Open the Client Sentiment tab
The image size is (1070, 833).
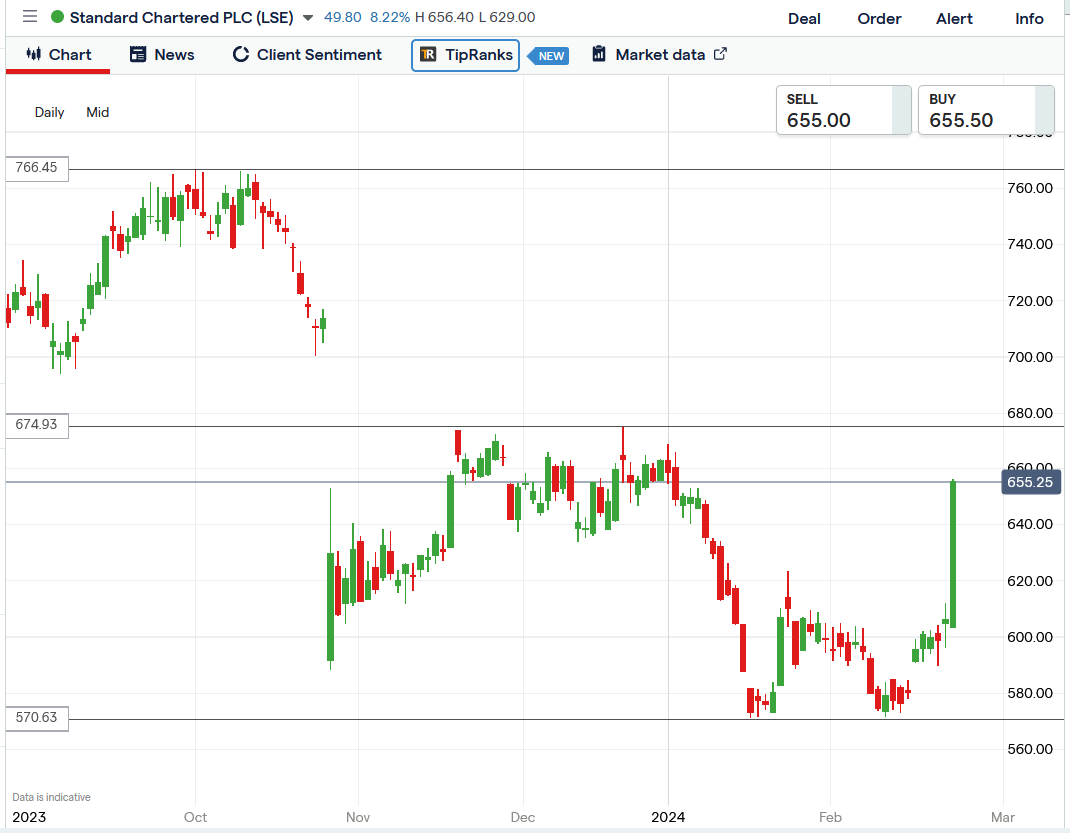pos(307,55)
